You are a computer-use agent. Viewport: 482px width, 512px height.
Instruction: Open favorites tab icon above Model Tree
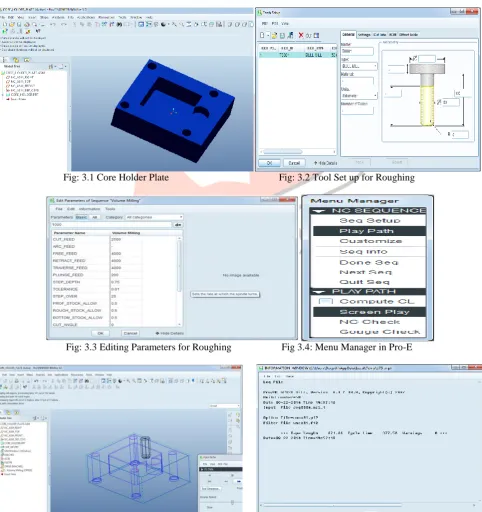tap(27, 60)
